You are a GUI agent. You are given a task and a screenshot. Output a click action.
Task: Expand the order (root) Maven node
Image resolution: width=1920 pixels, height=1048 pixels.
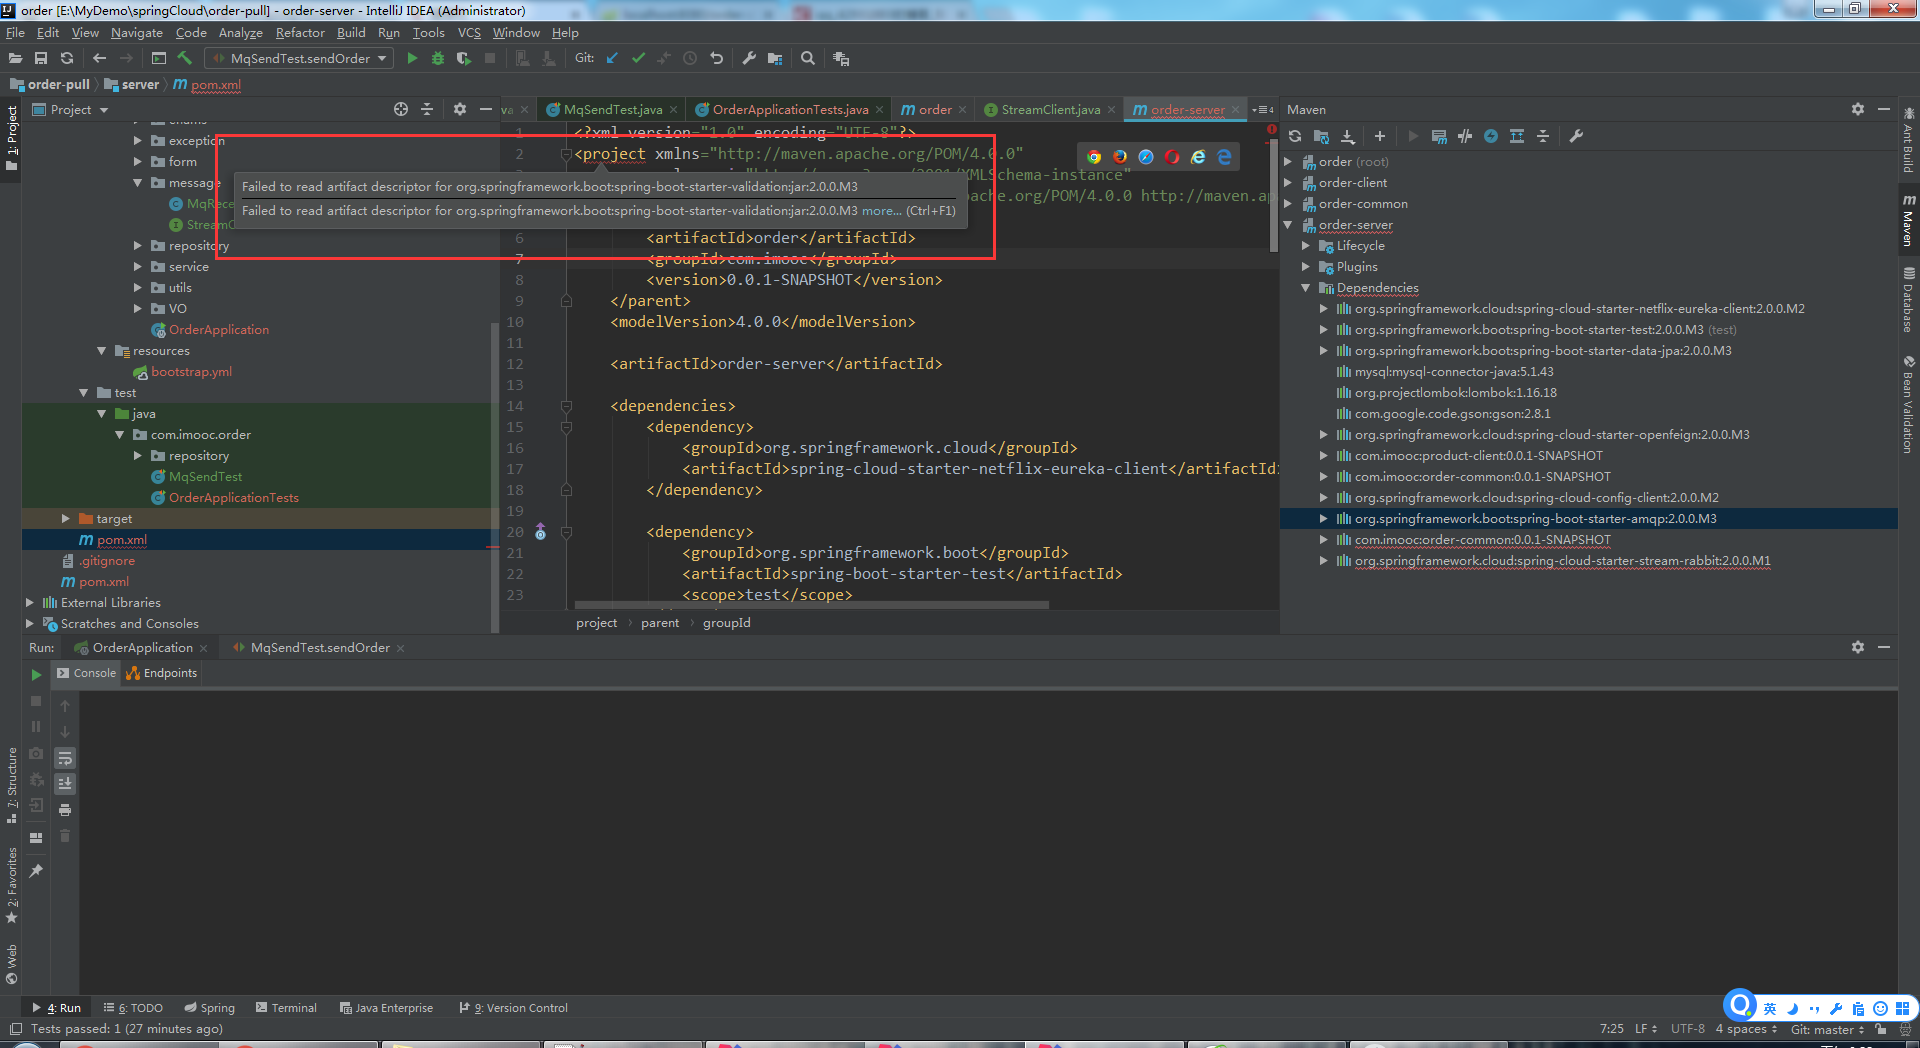click(1289, 162)
